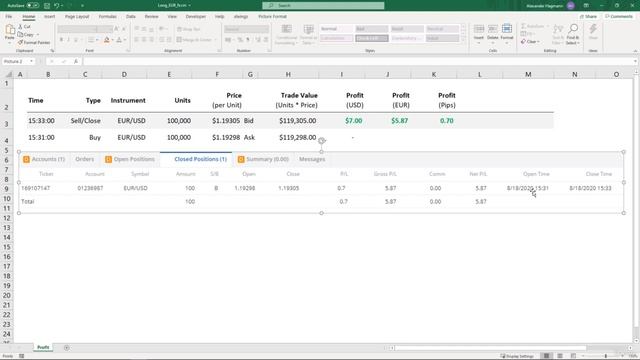Click the Save icon in title bar
The height and width of the screenshot is (360, 640).
point(47,6)
